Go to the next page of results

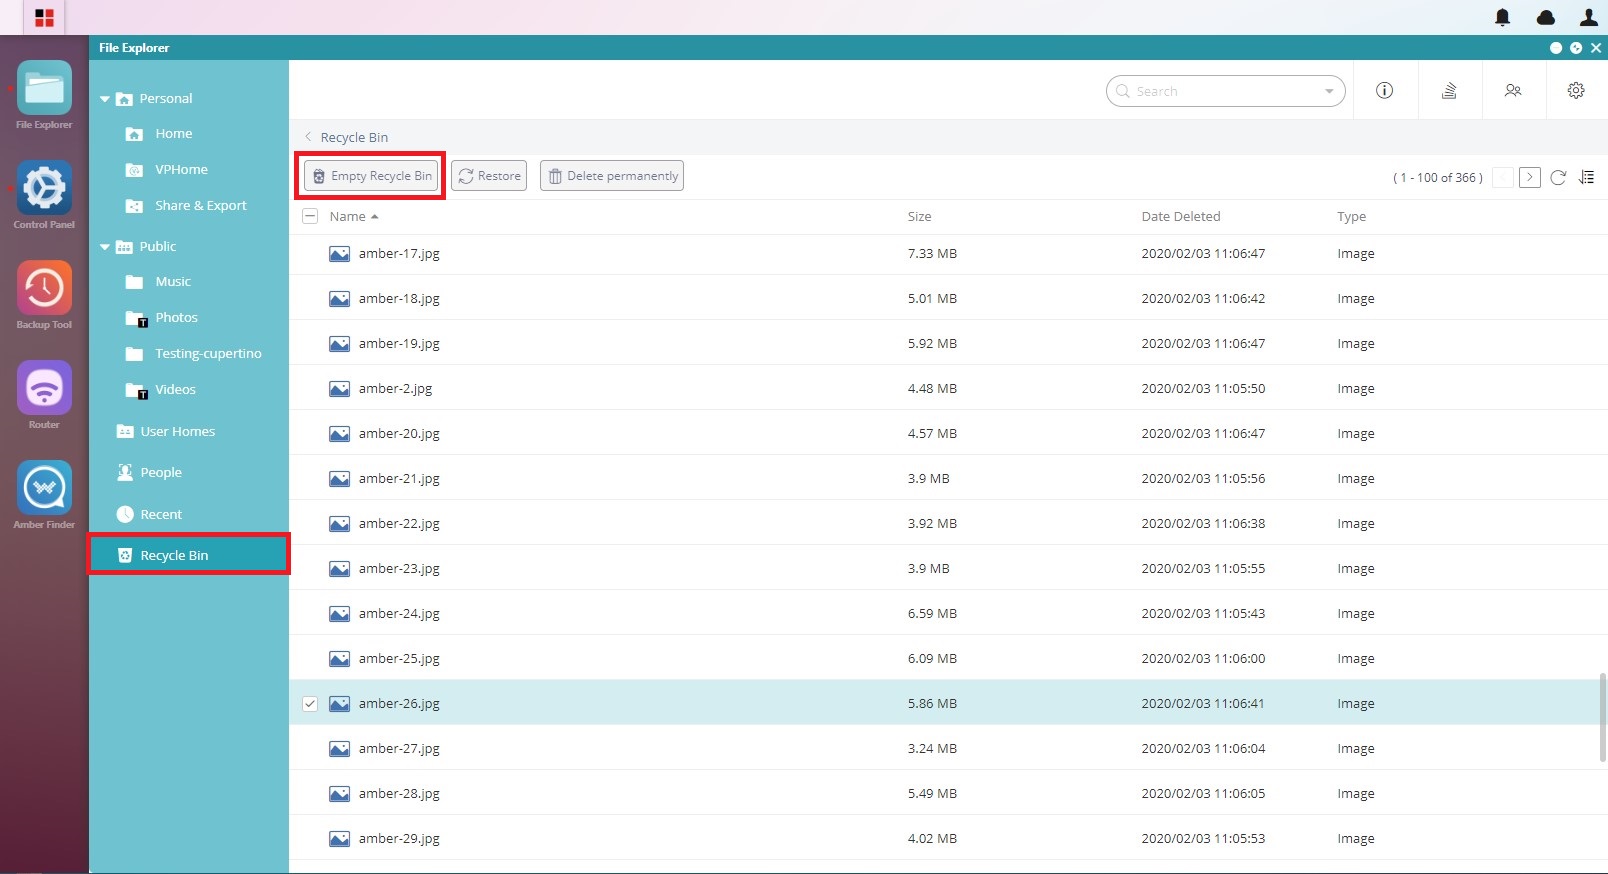(1530, 178)
